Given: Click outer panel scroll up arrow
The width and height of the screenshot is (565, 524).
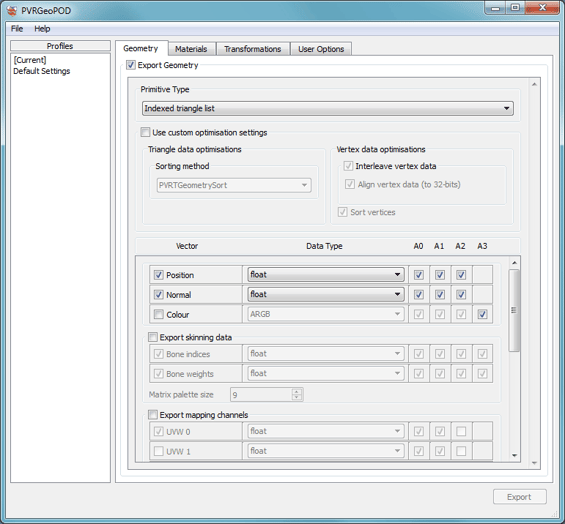Looking at the screenshot, I should pos(534,84).
